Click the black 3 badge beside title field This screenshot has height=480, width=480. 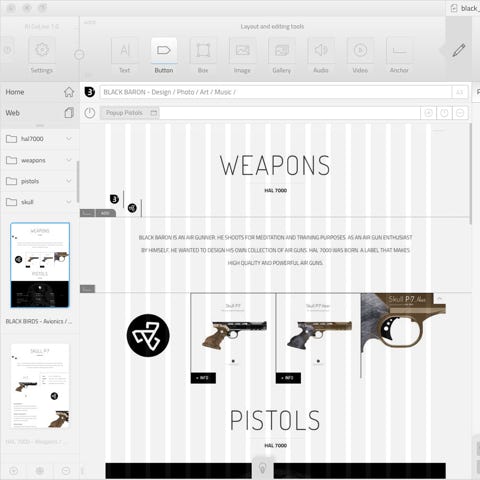pos(90,92)
